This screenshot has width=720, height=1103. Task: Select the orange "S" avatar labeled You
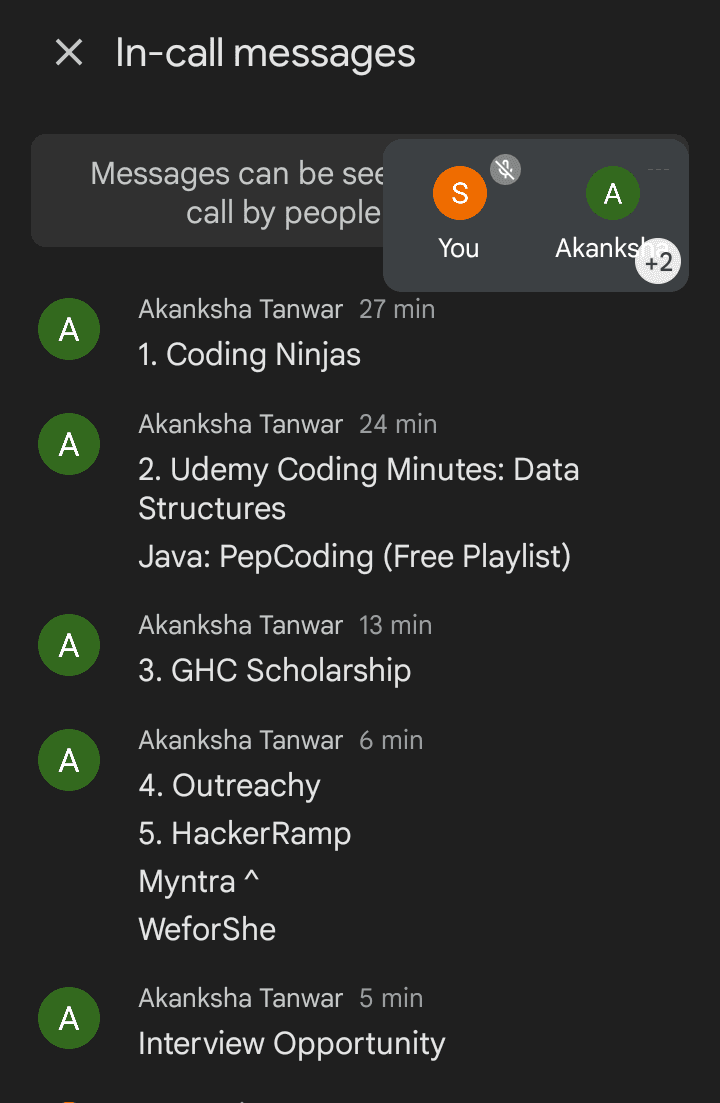(460, 194)
